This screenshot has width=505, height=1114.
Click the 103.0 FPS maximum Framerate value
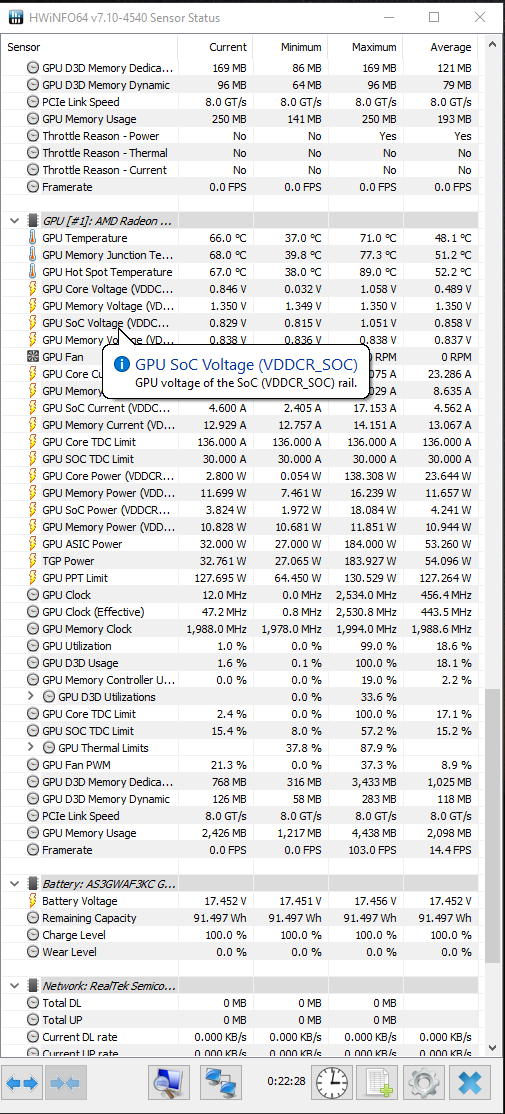[371, 850]
